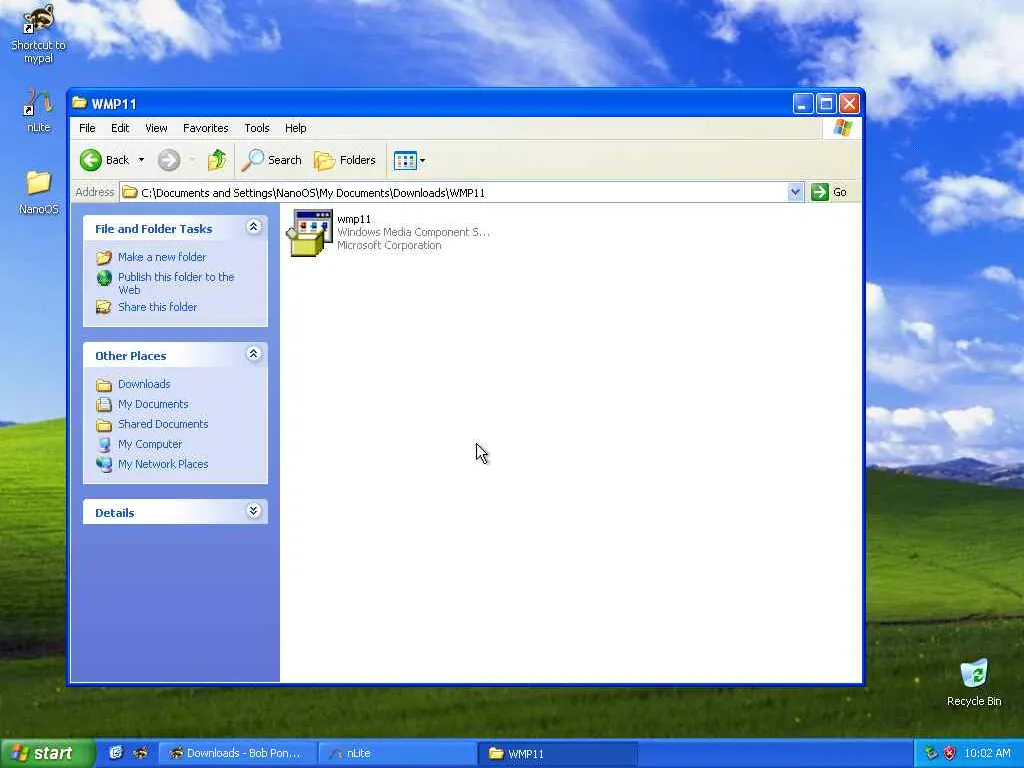
Task: Open the View menu
Action: (156, 128)
